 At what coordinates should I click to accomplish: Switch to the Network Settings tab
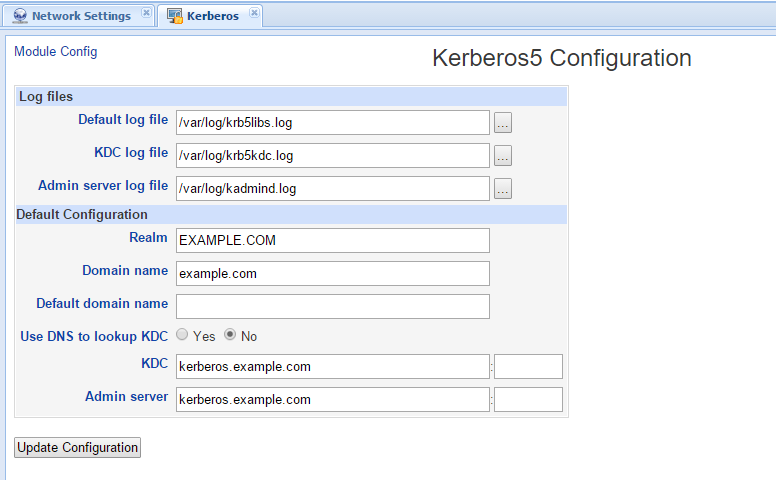point(79,16)
